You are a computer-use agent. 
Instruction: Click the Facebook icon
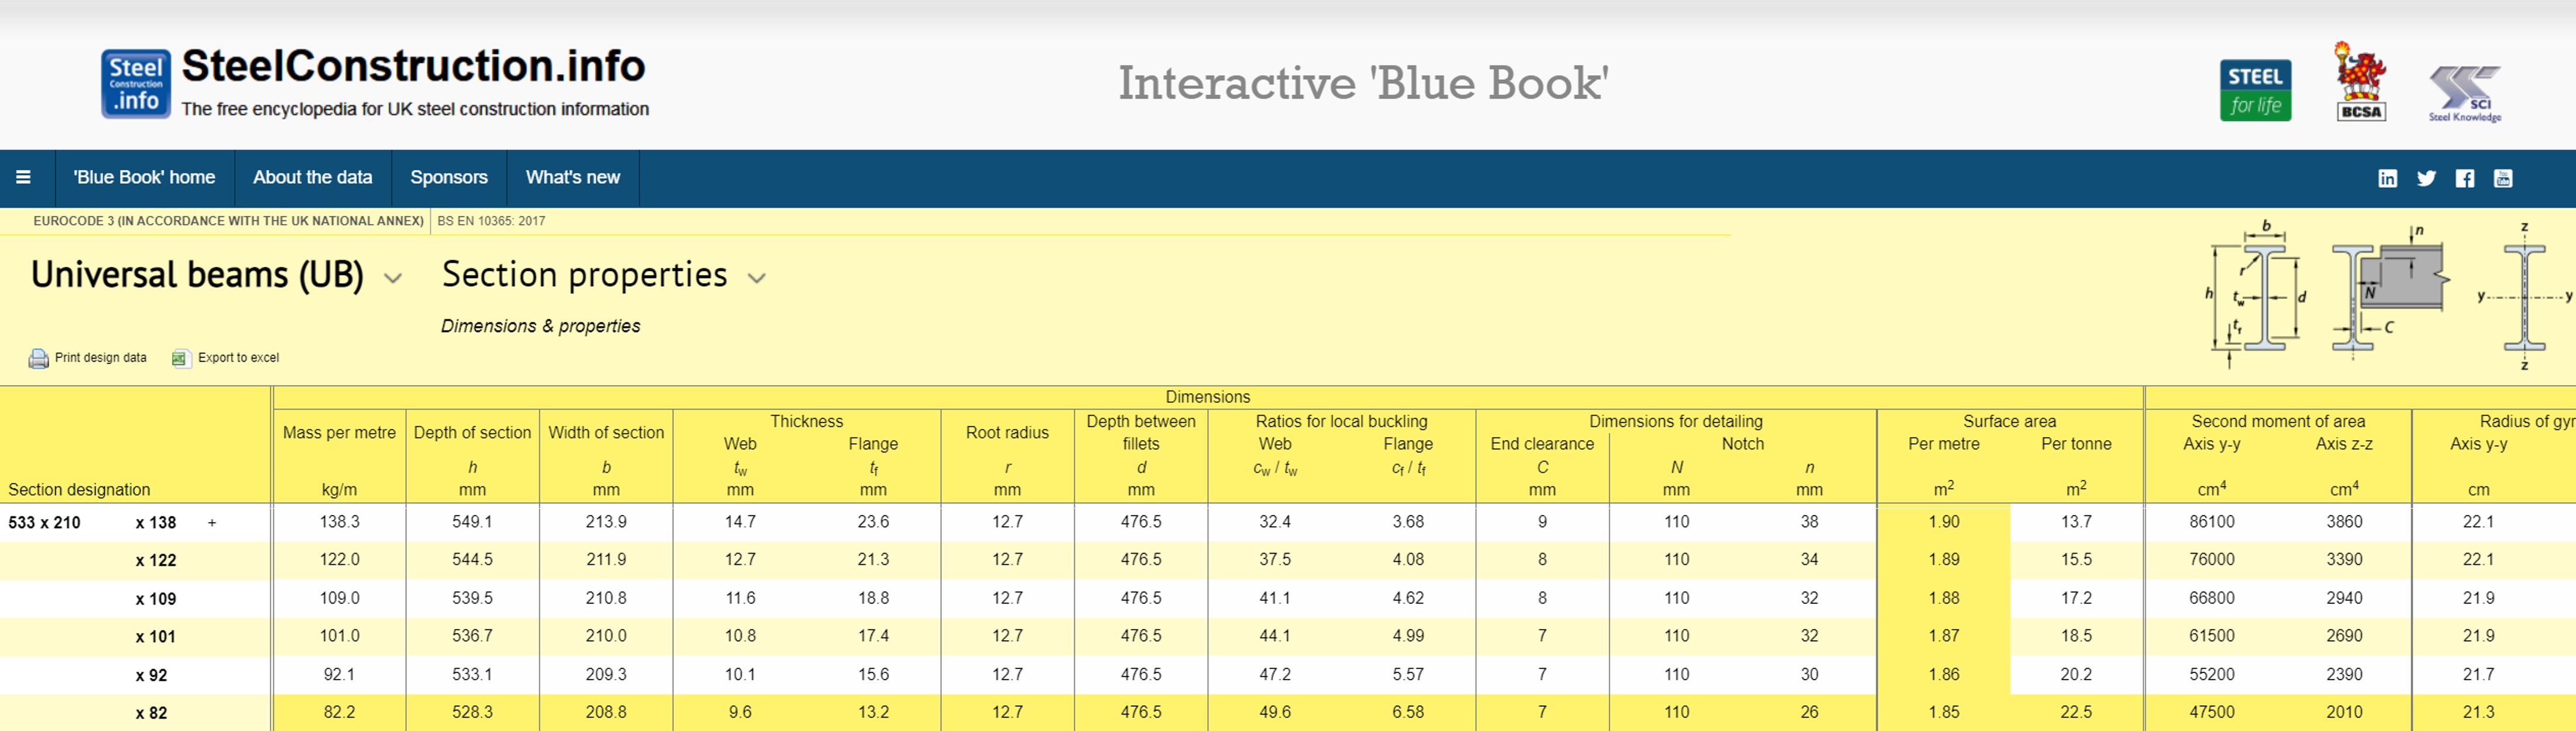(x=2465, y=178)
